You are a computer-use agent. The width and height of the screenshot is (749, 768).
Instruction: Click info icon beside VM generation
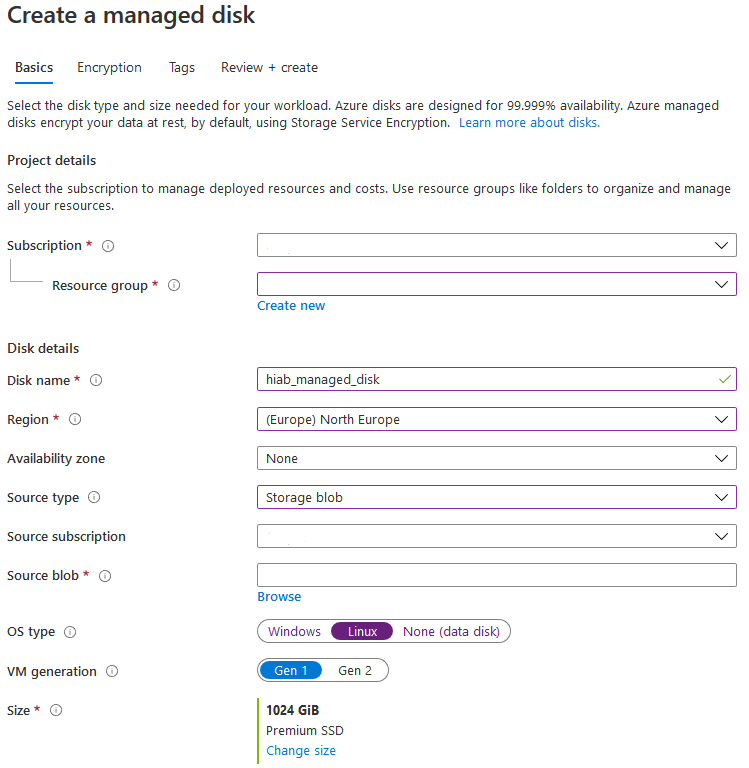(112, 672)
